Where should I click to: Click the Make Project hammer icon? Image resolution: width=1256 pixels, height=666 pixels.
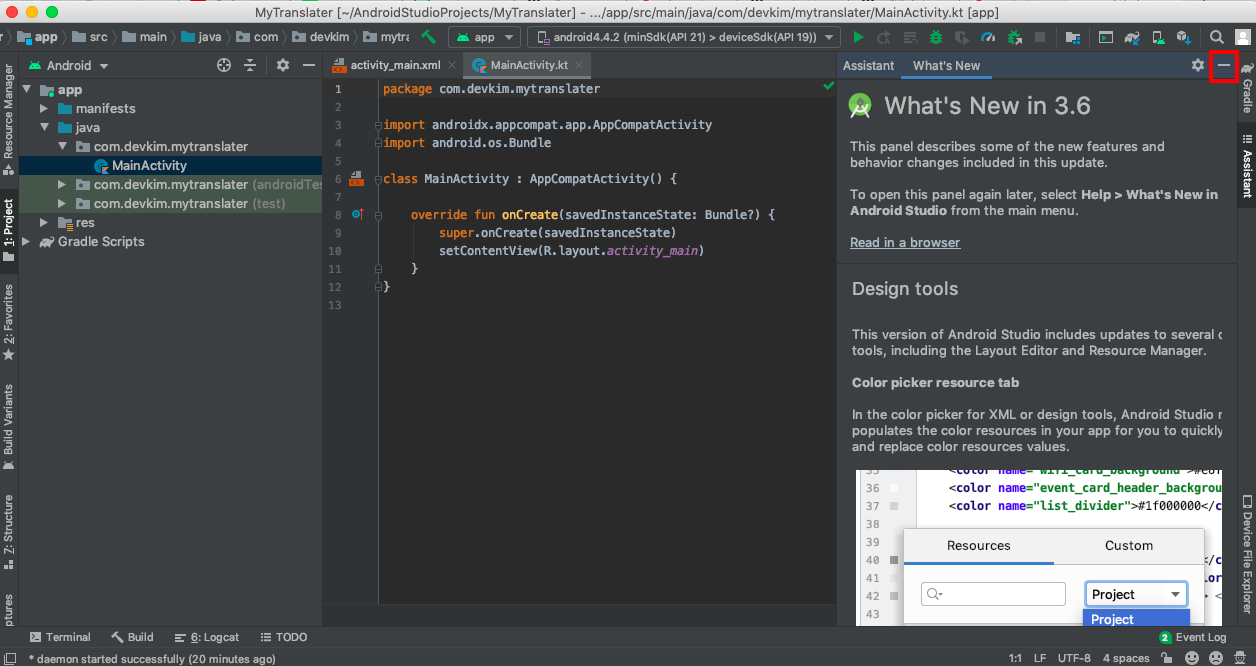428,37
